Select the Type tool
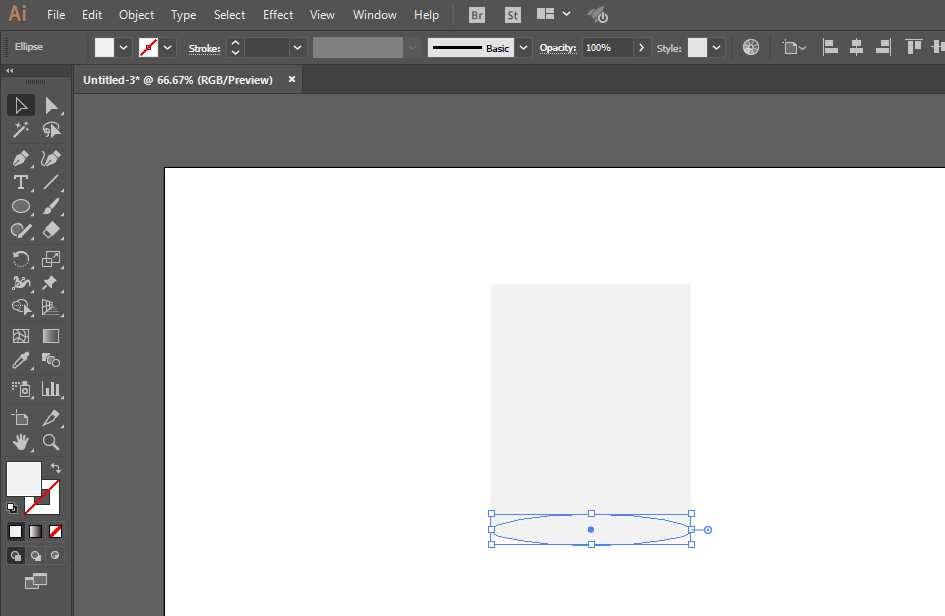Screen dimensions: 945x616 (x=21, y=182)
